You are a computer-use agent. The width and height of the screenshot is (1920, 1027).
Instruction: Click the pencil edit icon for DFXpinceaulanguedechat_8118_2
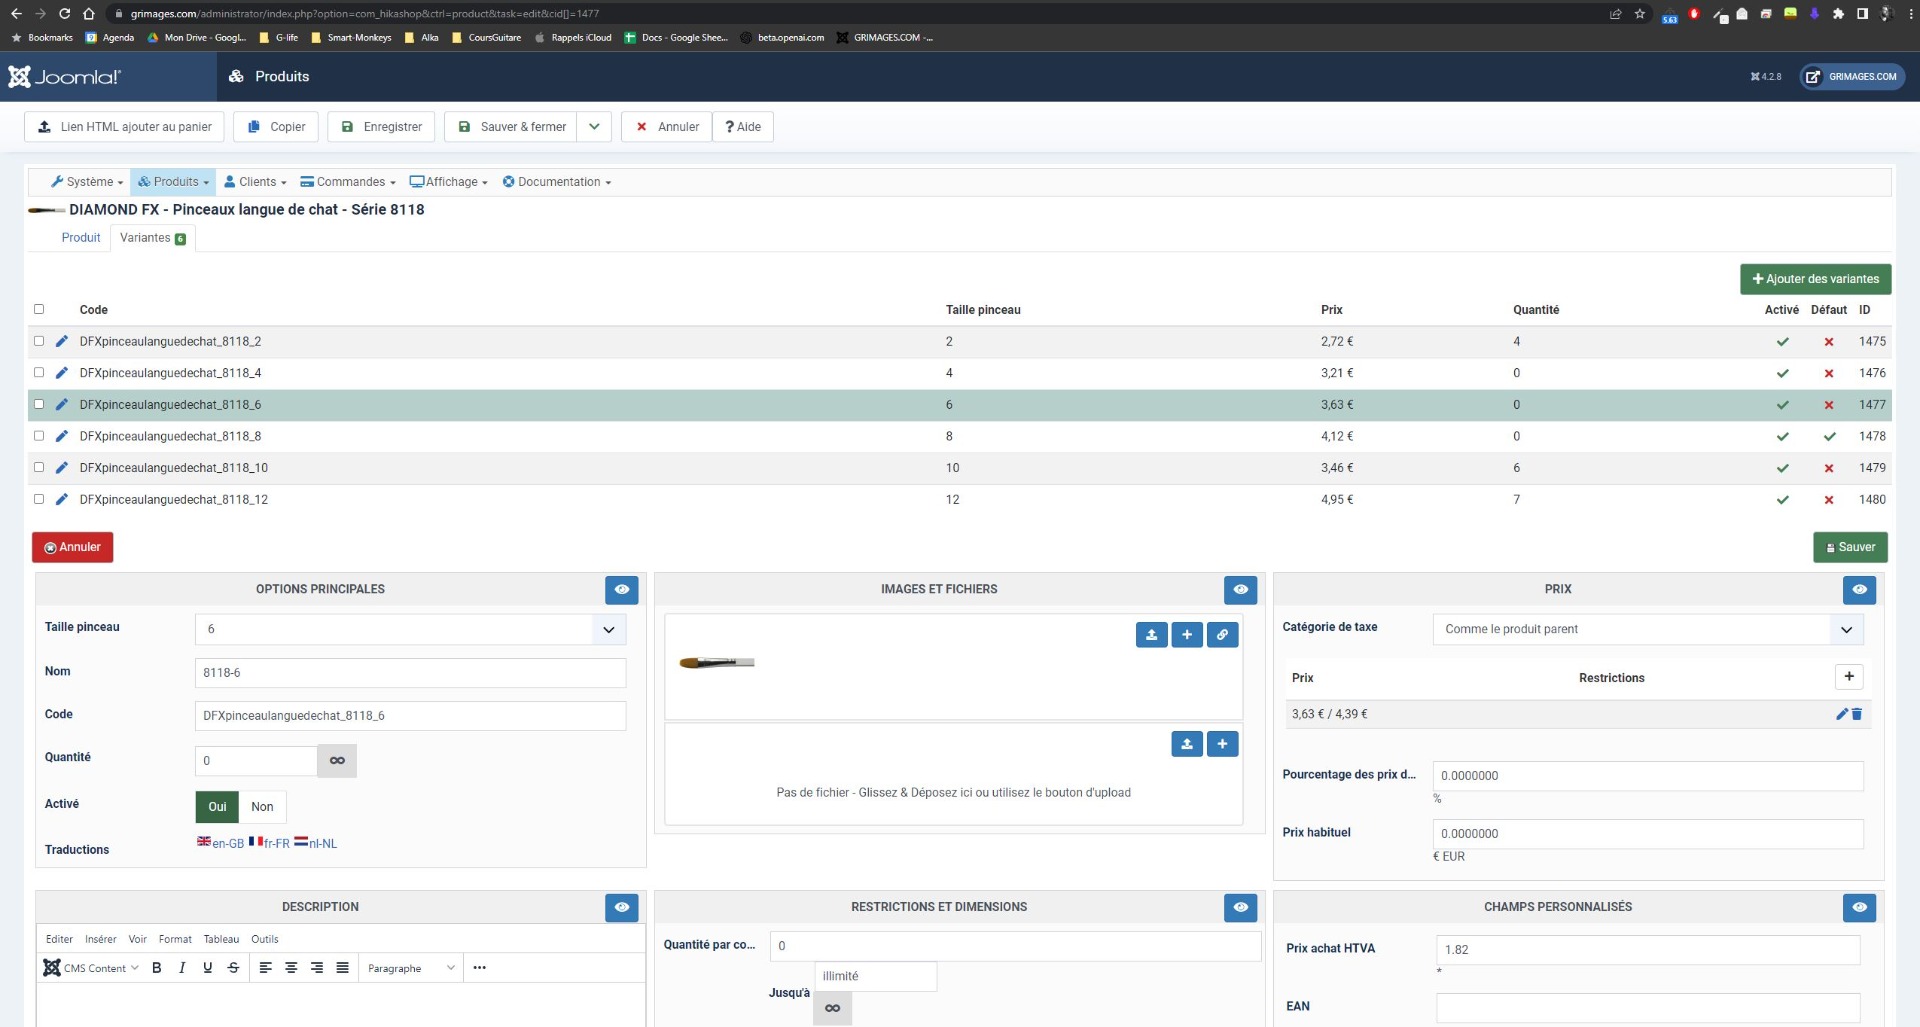[62, 341]
